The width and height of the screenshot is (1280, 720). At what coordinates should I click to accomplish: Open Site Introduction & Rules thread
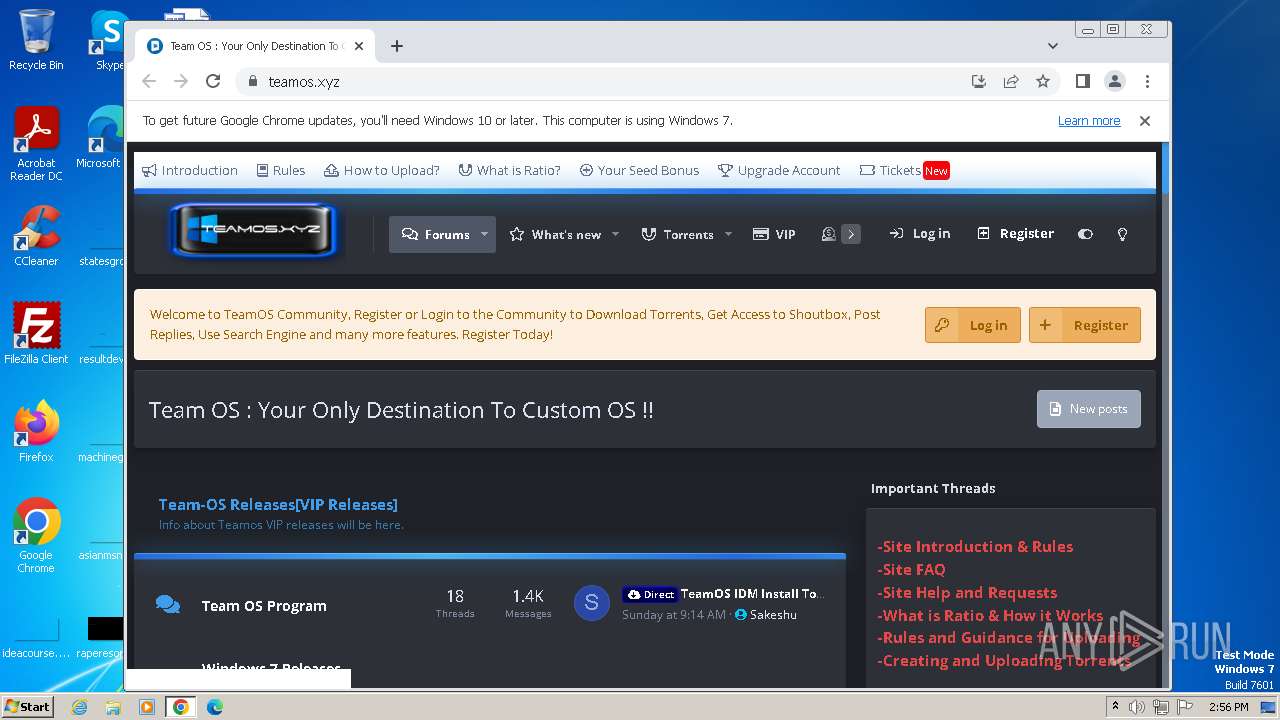coord(975,547)
